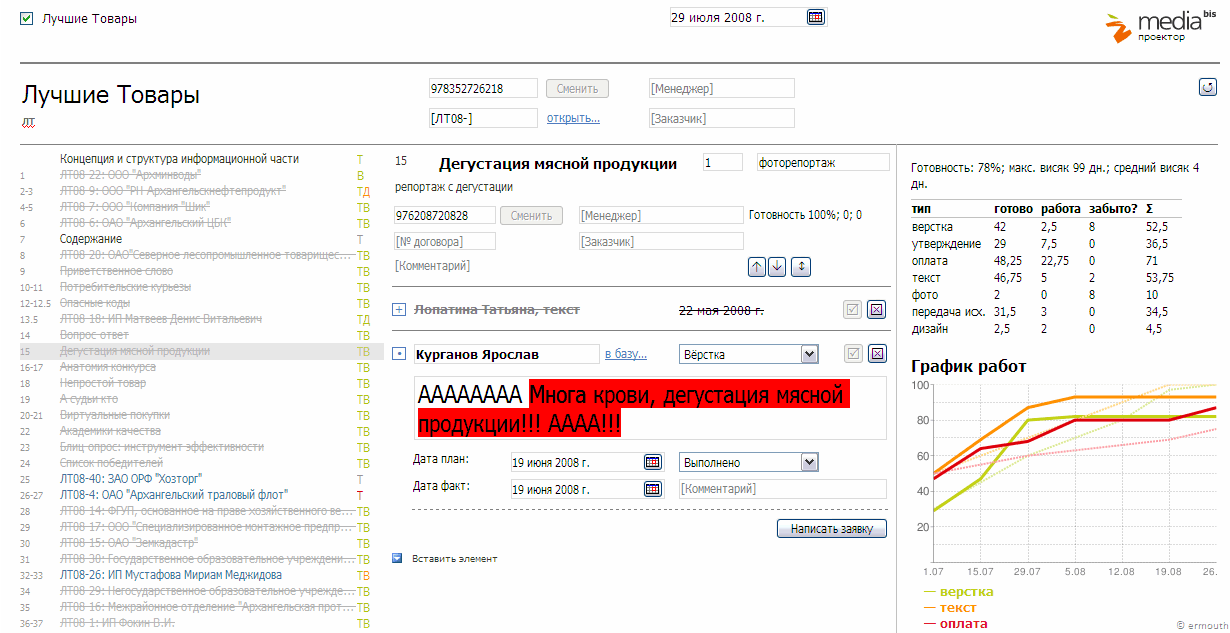Open the calendar icon for Дата план
The image size is (1230, 633).
pos(652,462)
